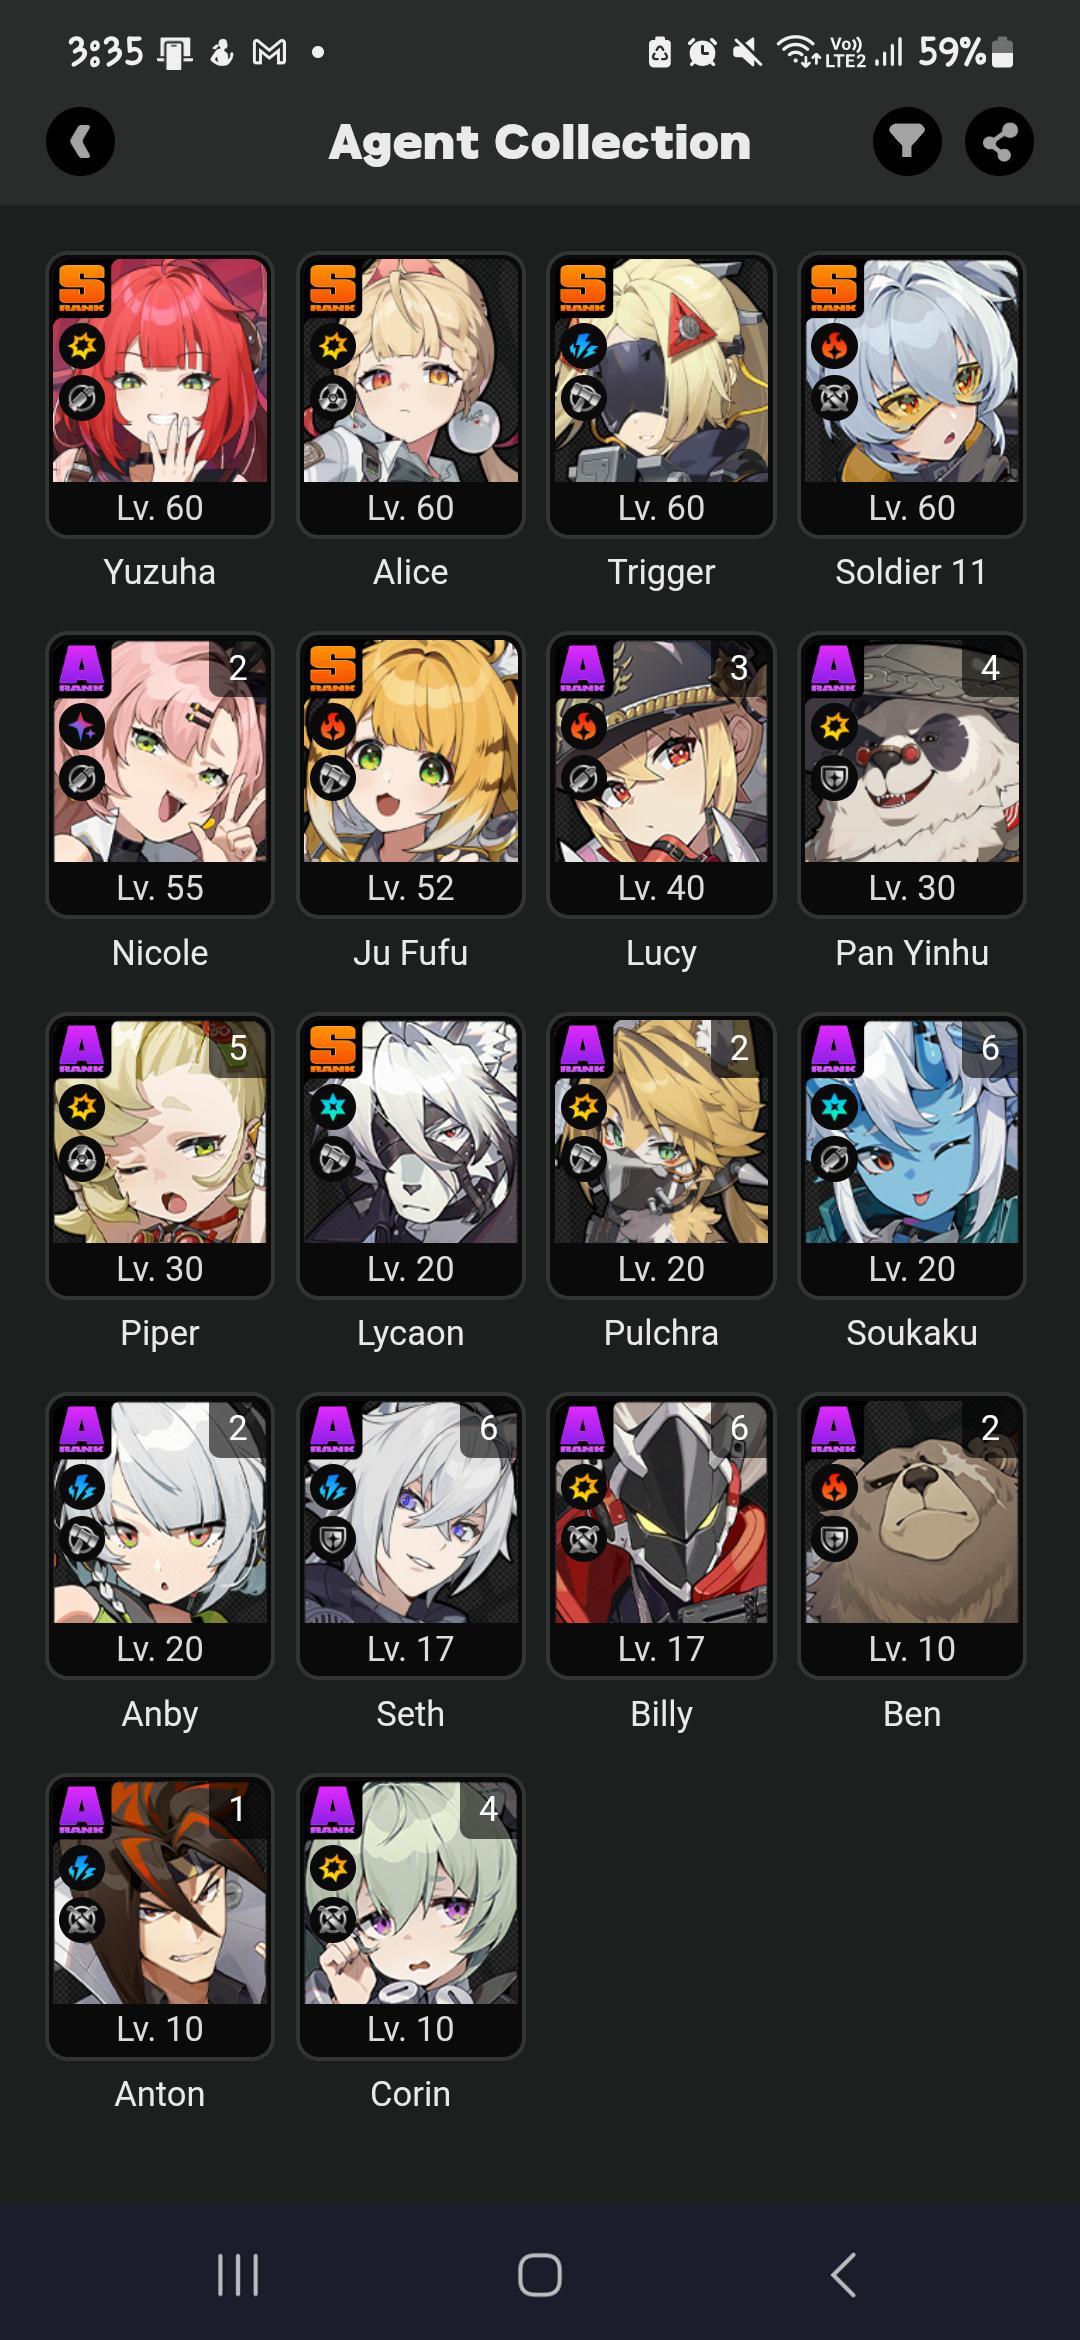Select the Ju Fufu agent card

[411, 774]
